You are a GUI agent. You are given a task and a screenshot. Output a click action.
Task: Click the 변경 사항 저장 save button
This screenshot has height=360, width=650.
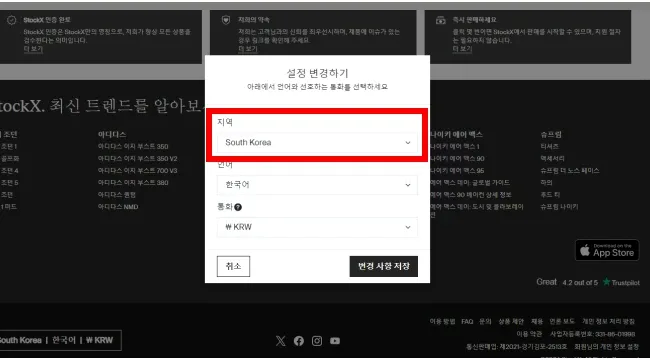click(383, 266)
